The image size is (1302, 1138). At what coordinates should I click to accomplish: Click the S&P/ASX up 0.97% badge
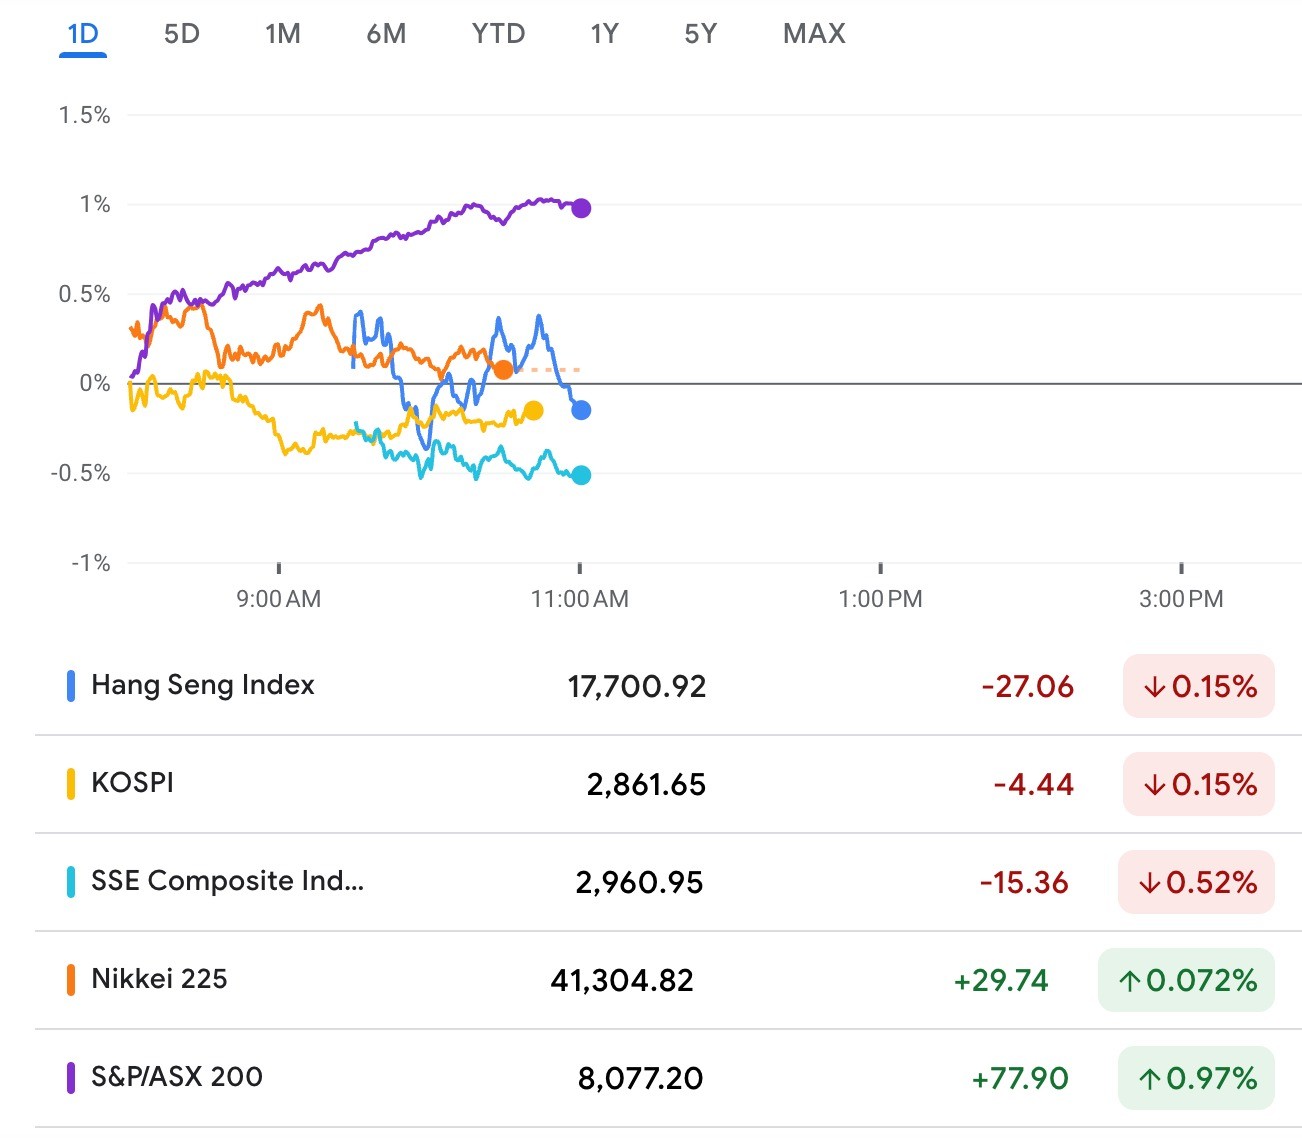click(1196, 1078)
